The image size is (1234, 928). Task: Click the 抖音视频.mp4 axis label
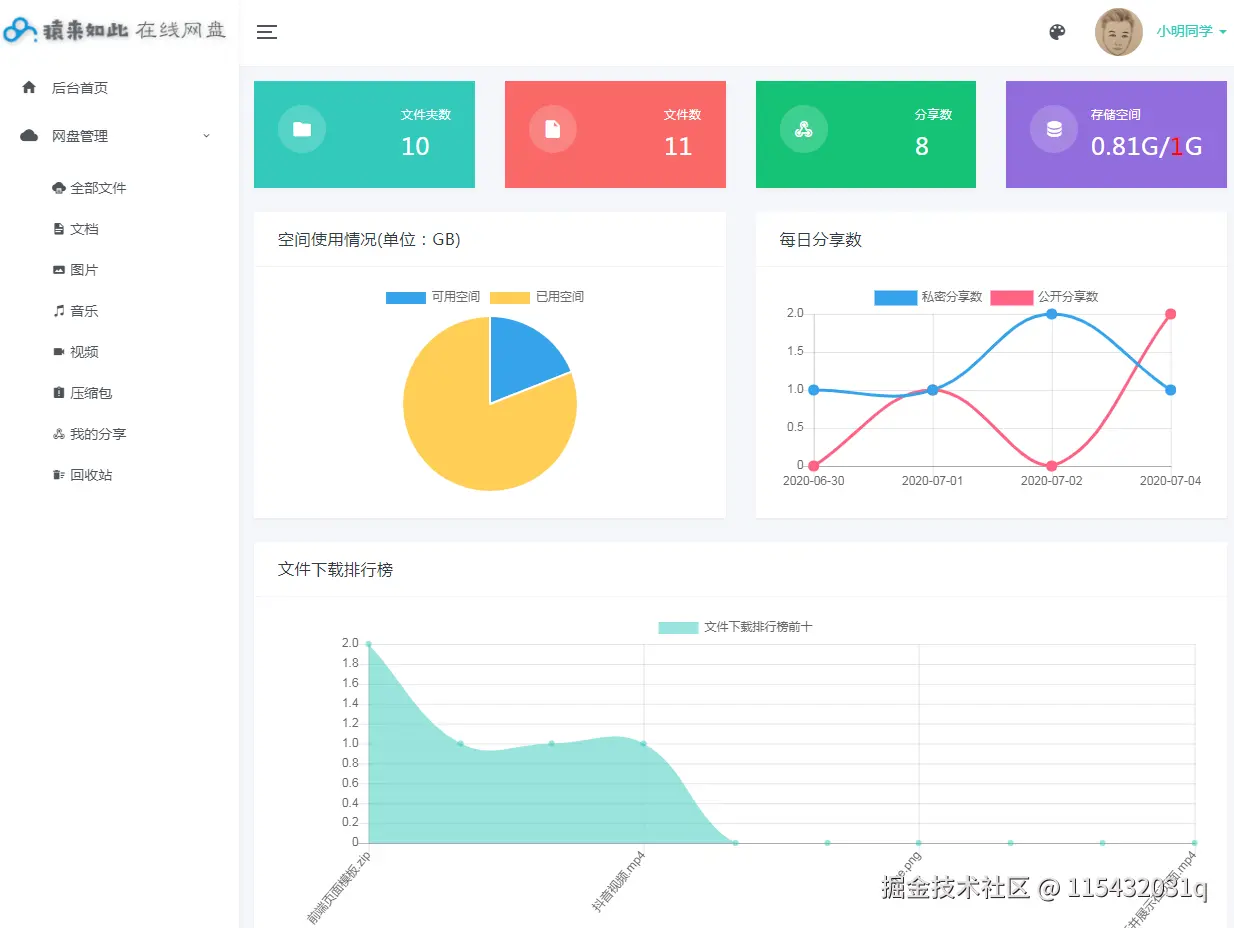point(618,883)
